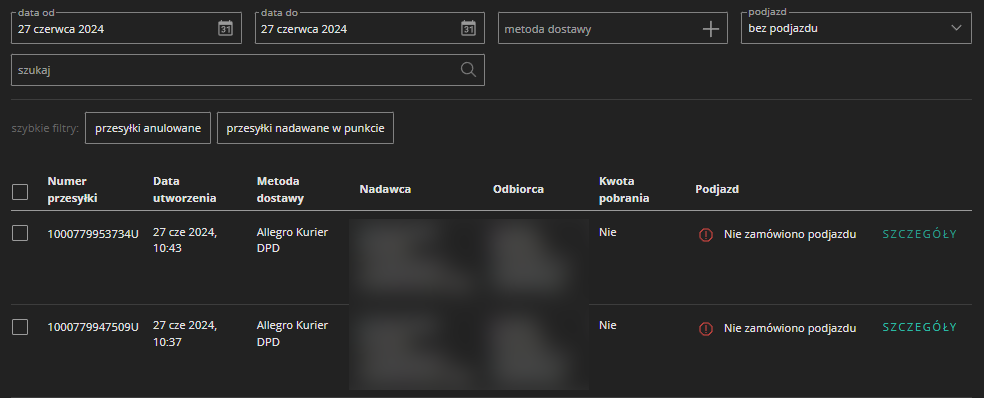
Task: Open the metoda dostawy selector field
Action: [x=612, y=28]
